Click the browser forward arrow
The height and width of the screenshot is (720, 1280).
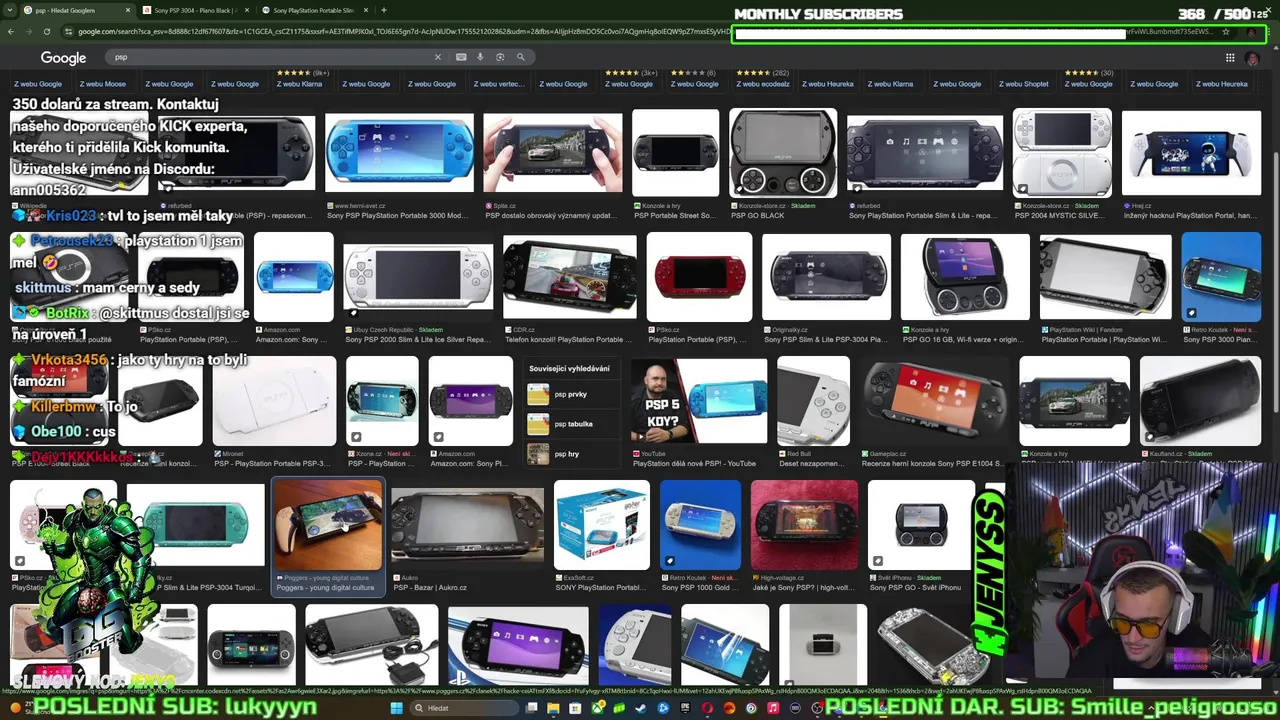coord(28,32)
